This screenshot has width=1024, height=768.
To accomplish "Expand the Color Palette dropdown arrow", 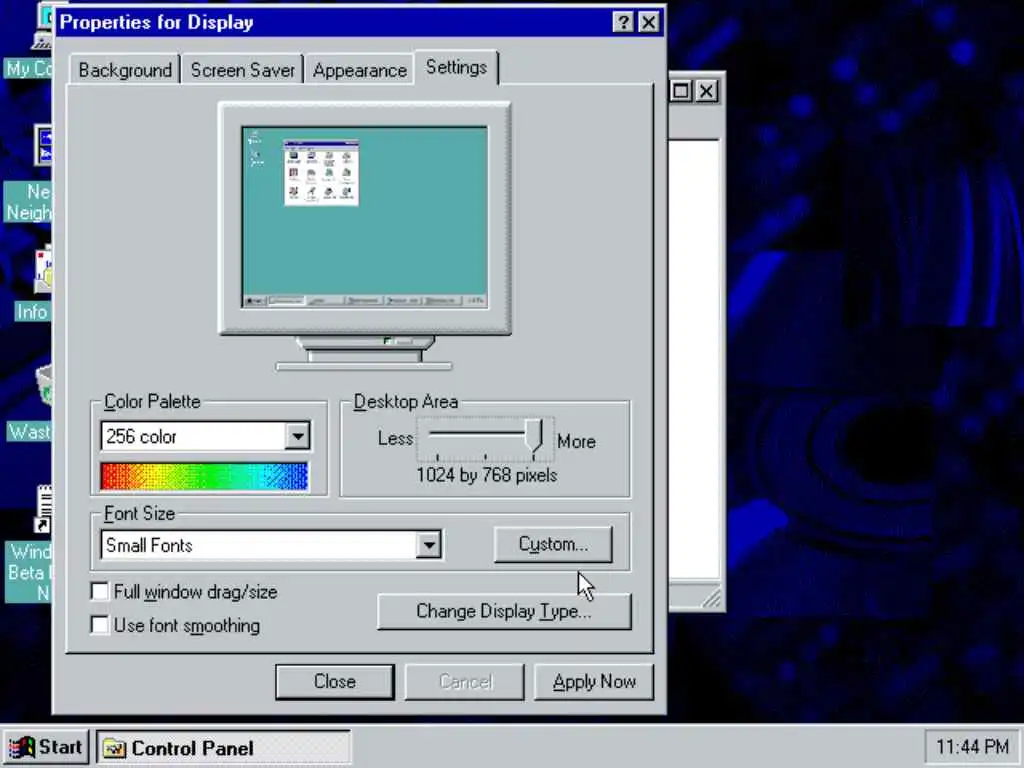I will coord(297,436).
